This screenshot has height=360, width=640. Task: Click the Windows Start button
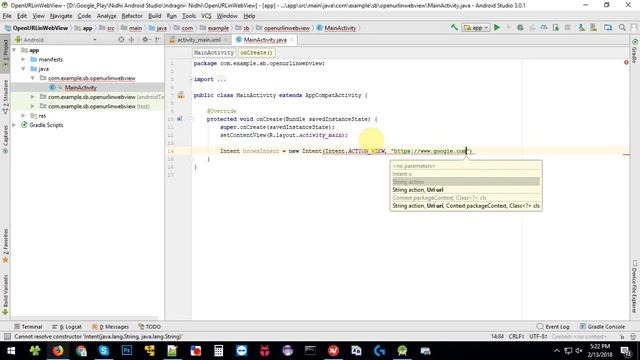11,350
